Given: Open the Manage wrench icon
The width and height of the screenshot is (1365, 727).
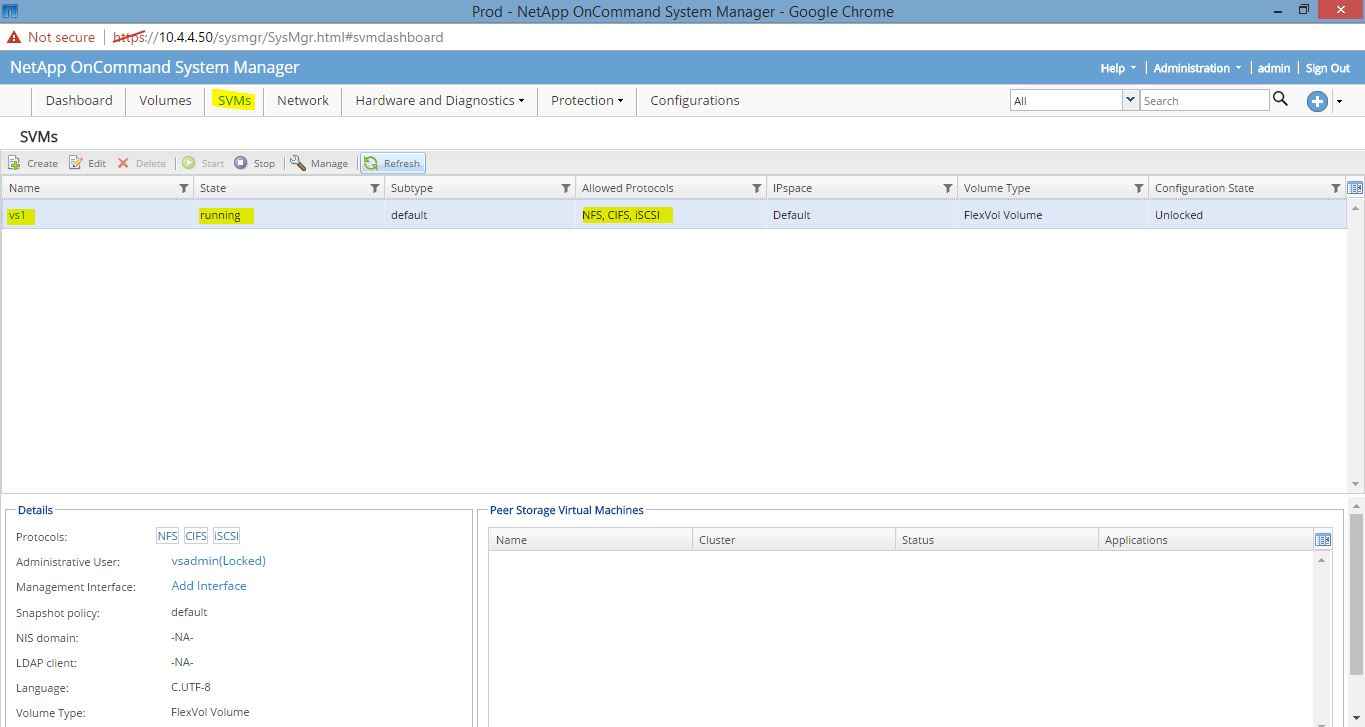Looking at the screenshot, I should pyautogui.click(x=297, y=162).
